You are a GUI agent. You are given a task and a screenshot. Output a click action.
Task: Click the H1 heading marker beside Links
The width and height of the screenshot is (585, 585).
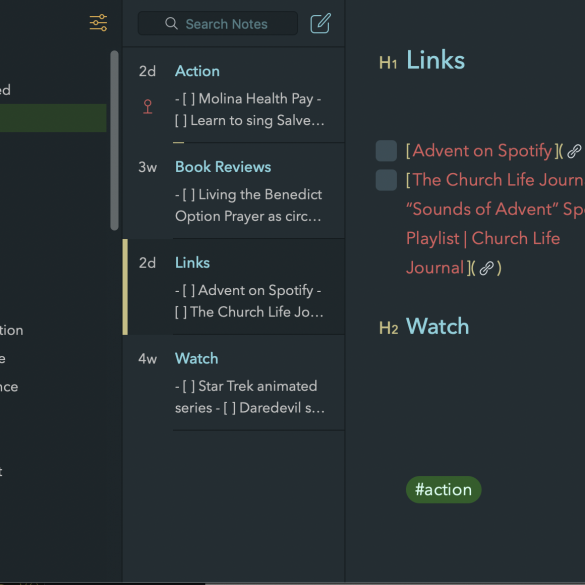coord(388,63)
